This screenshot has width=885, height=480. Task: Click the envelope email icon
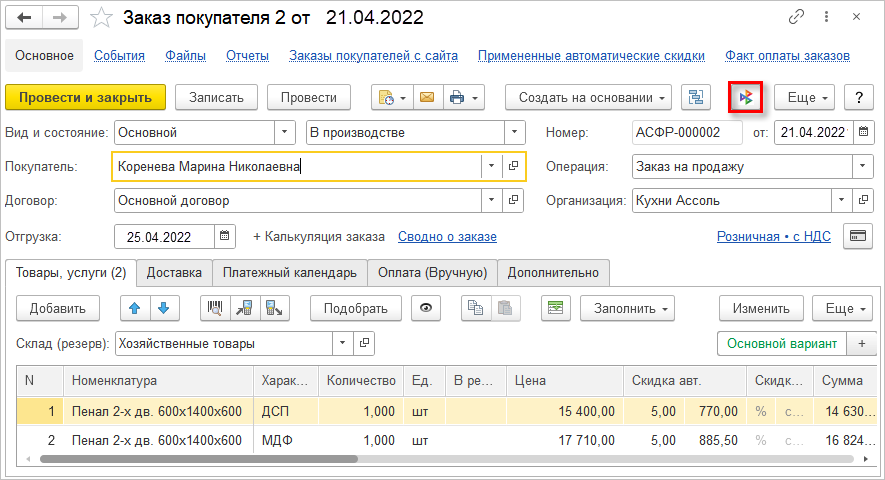click(426, 97)
